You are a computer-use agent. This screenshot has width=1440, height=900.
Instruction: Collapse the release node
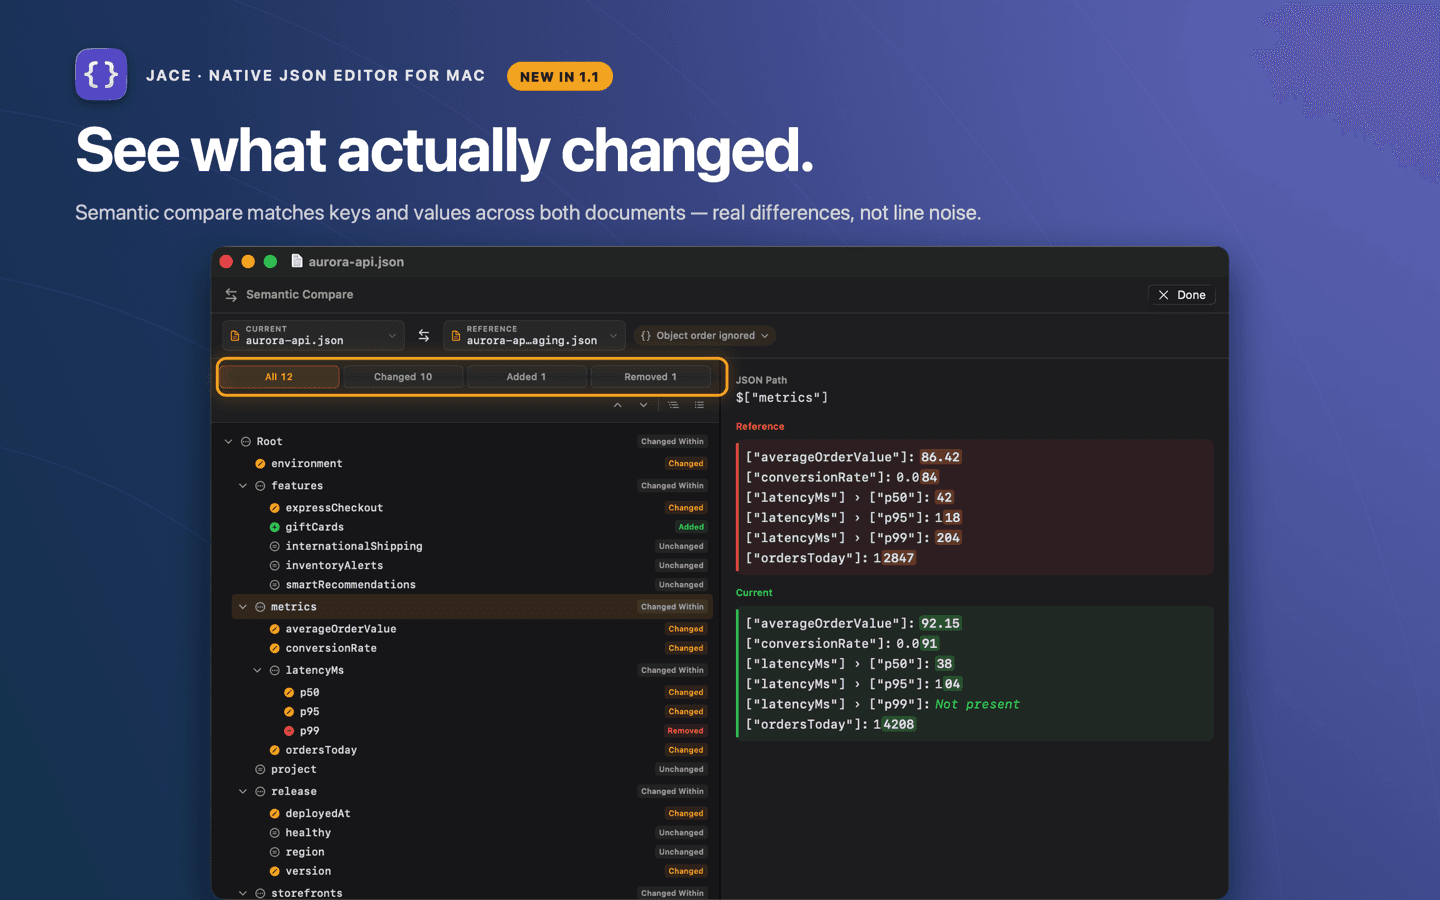tap(243, 791)
